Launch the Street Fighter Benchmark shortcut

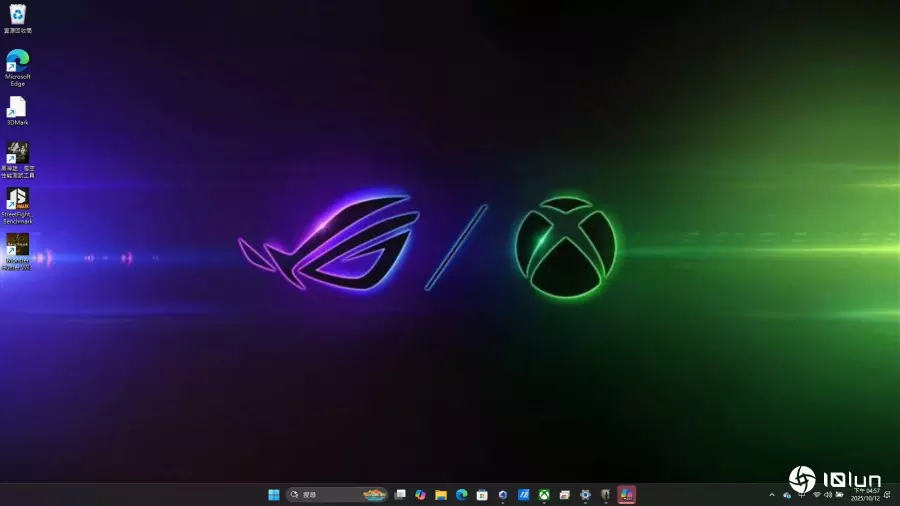[x=17, y=200]
